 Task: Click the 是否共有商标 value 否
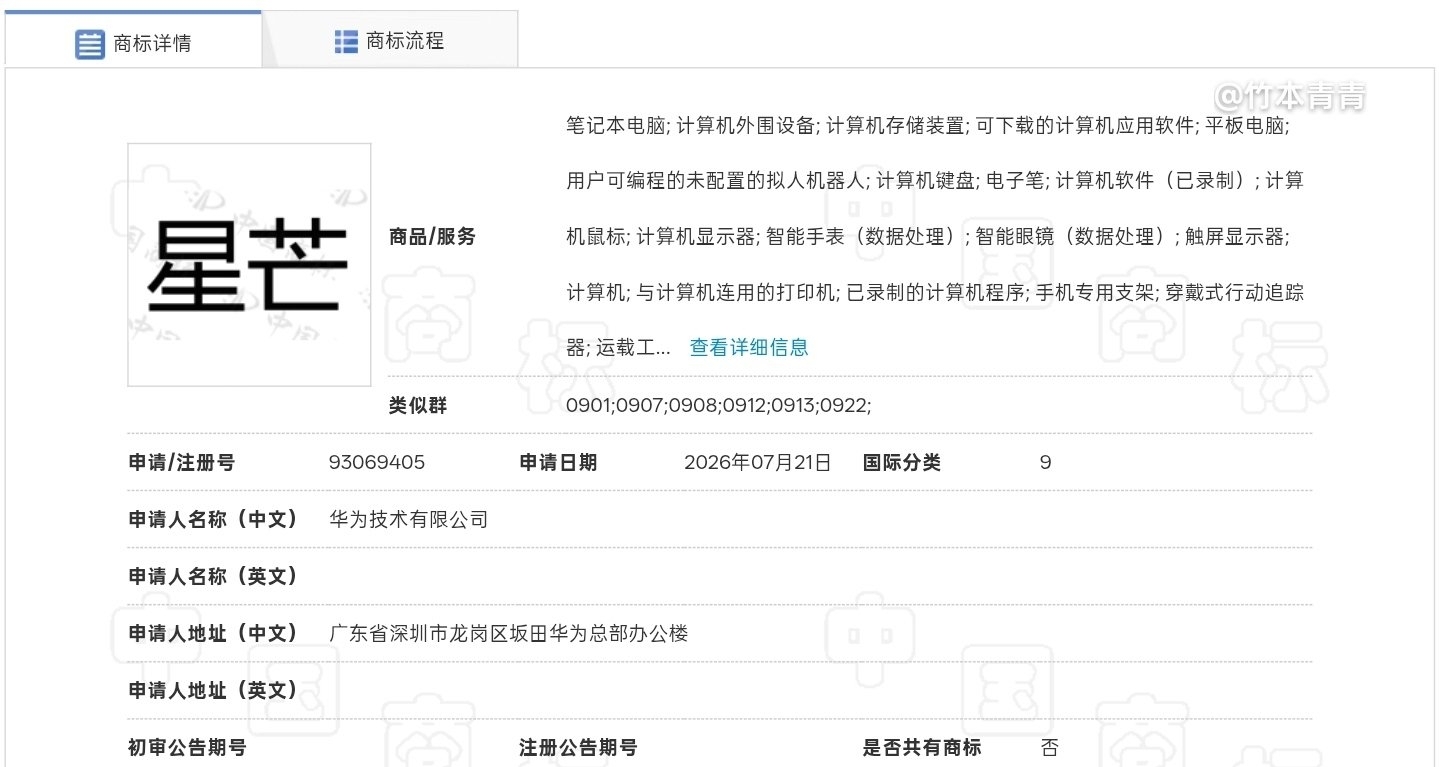[1049, 747]
